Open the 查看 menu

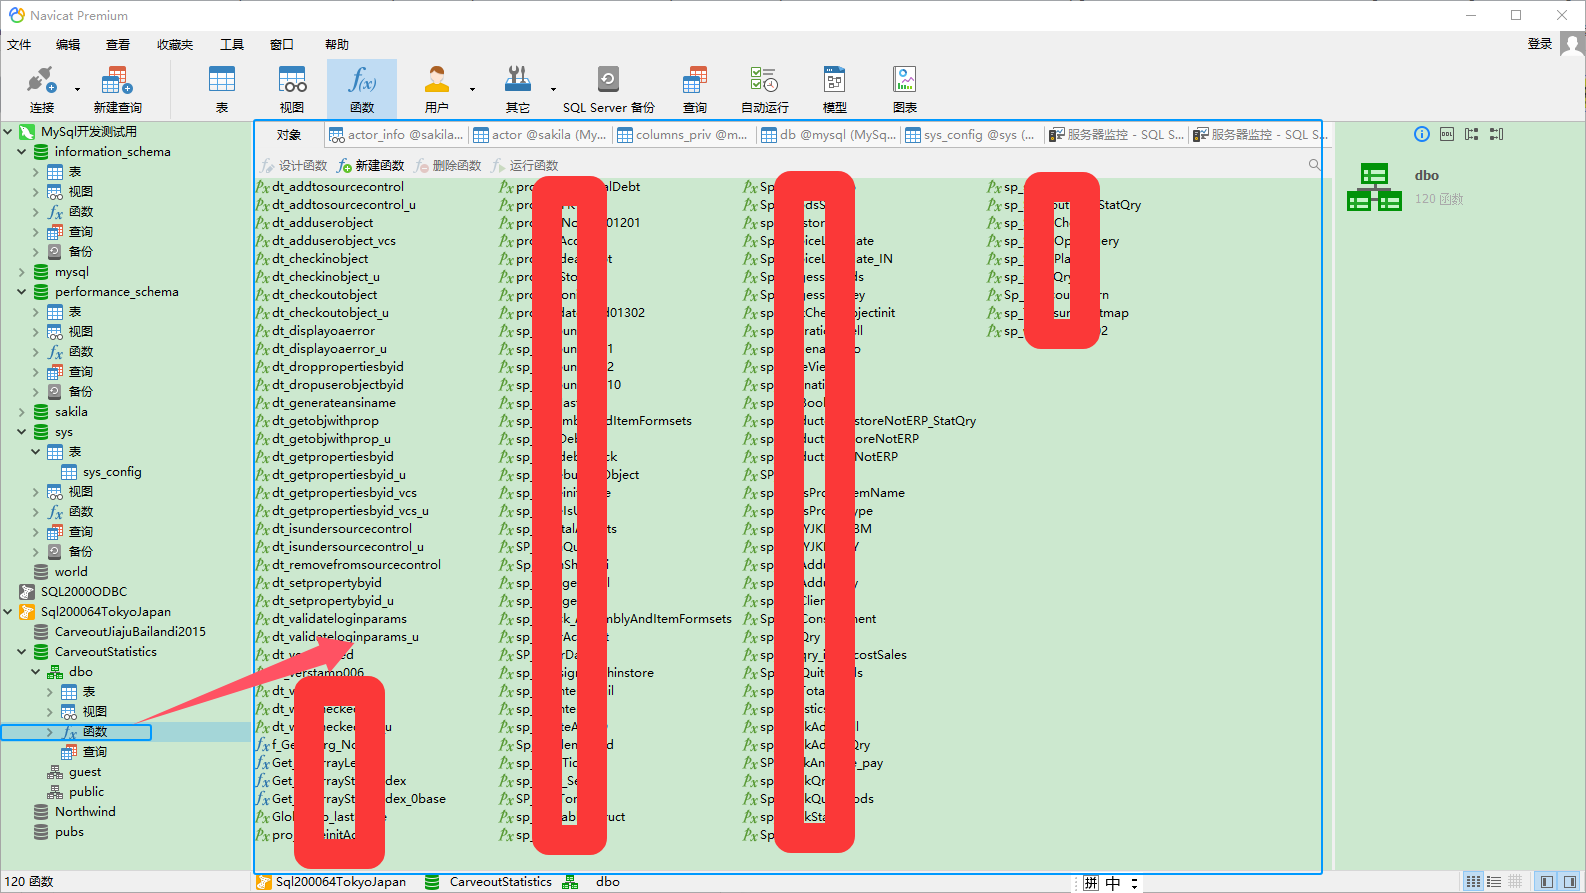(118, 44)
